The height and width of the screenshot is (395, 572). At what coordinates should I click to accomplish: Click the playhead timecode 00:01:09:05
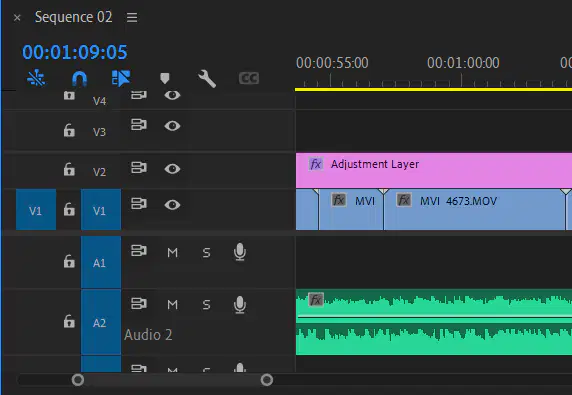(x=75, y=52)
